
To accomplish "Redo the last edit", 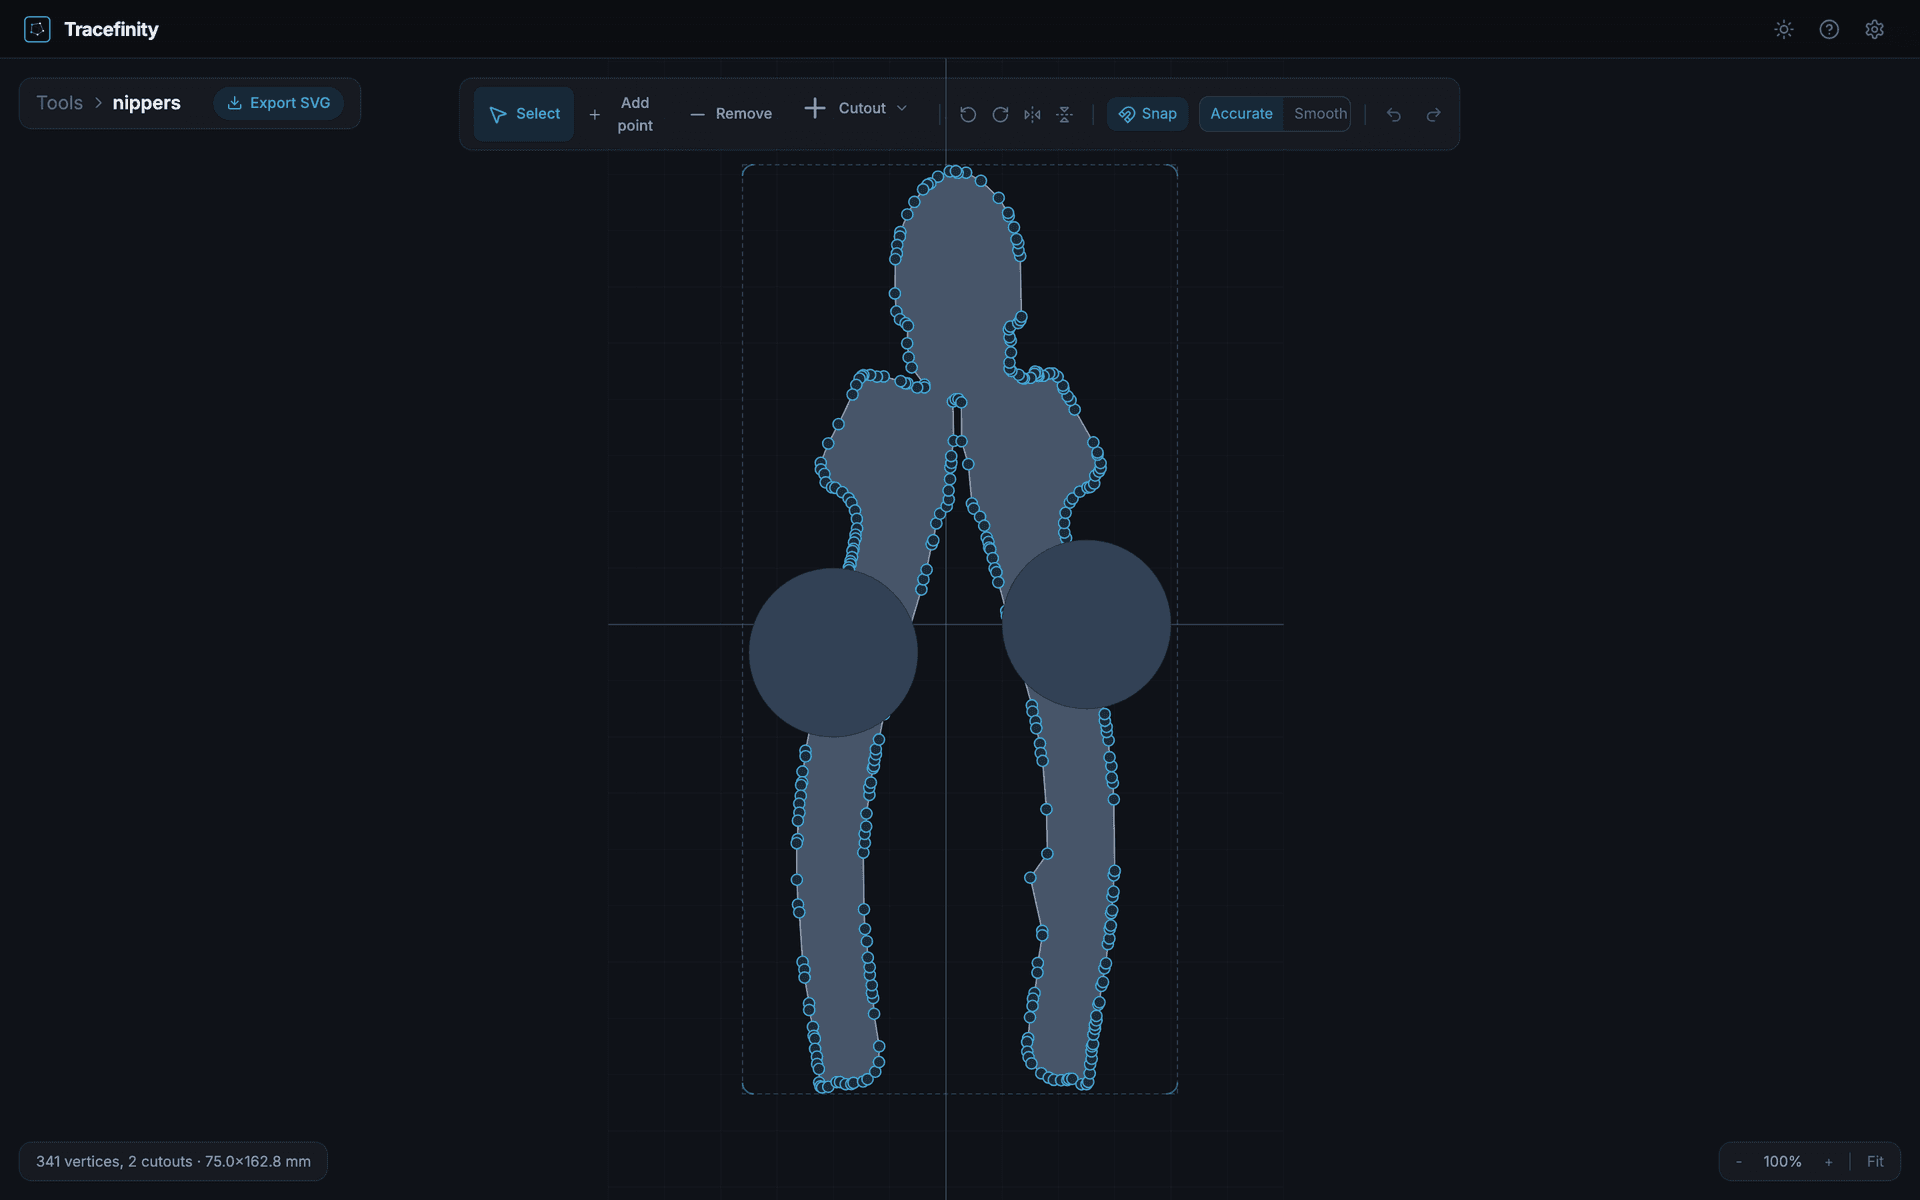I will click(x=1433, y=115).
